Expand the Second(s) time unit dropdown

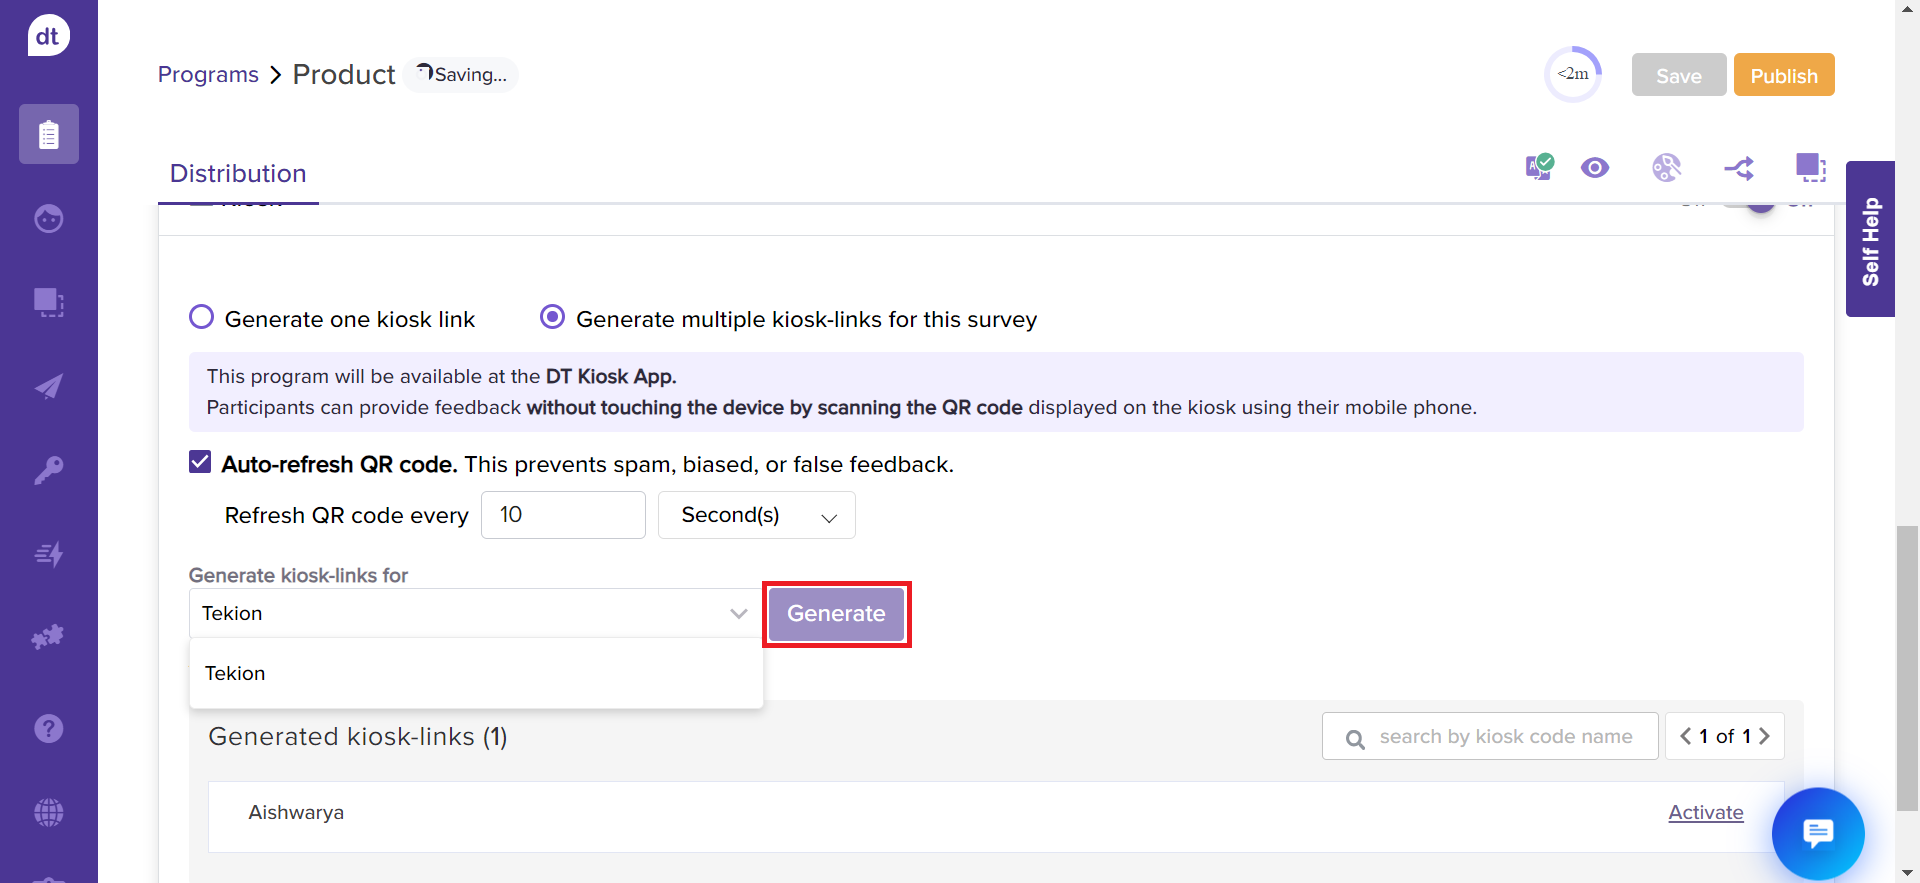[x=756, y=515]
